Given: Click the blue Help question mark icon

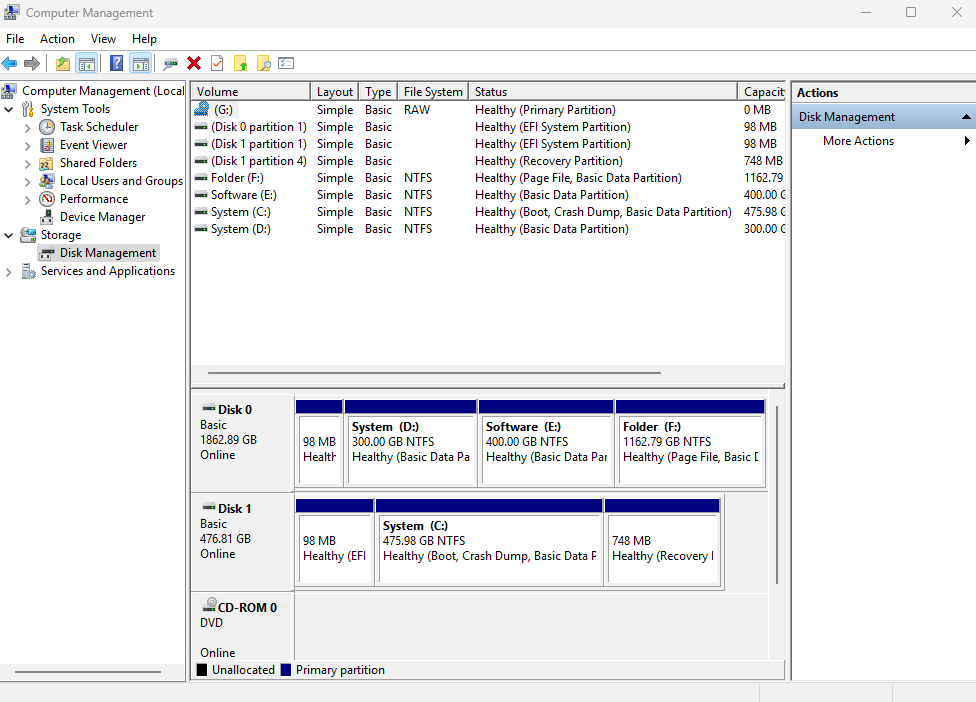Looking at the screenshot, I should [116, 64].
